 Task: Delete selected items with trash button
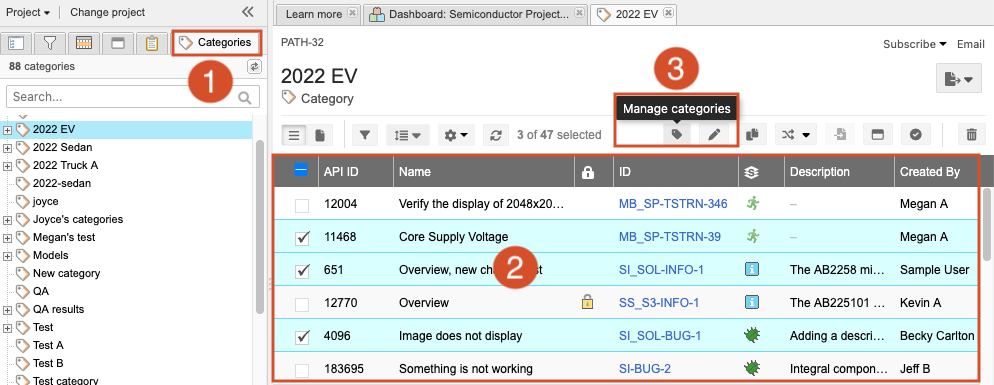971,134
